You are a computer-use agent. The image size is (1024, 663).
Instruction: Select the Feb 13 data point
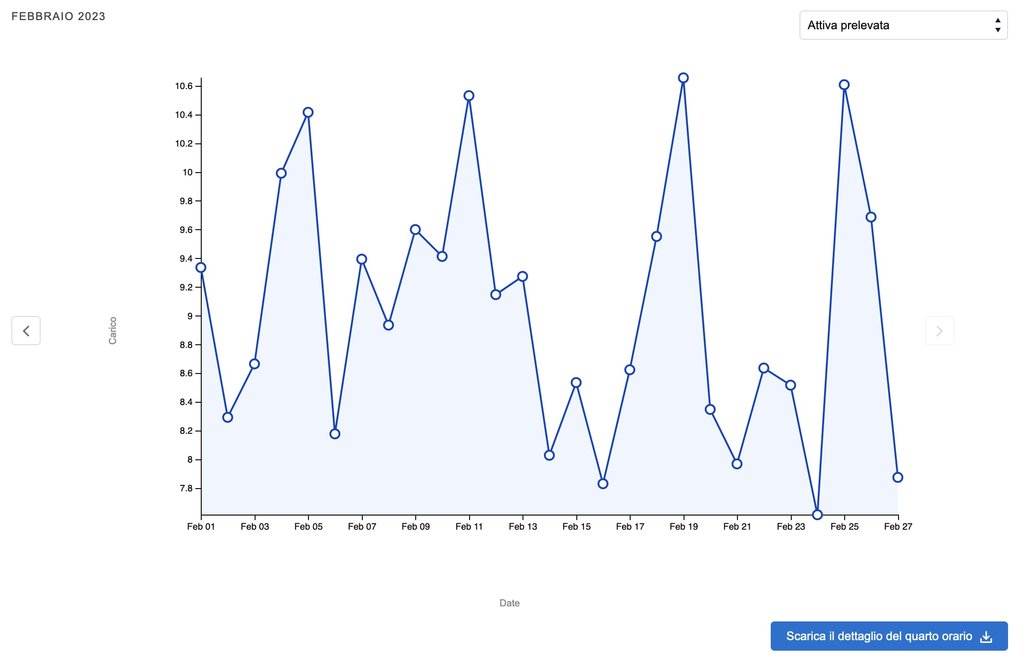(x=522, y=276)
